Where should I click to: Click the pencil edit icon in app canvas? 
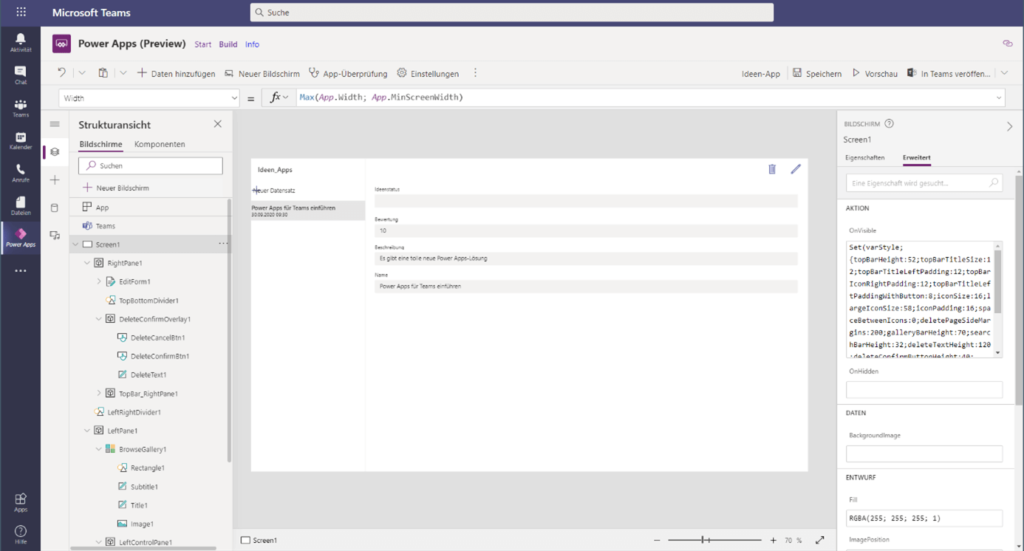pyautogui.click(x=795, y=169)
